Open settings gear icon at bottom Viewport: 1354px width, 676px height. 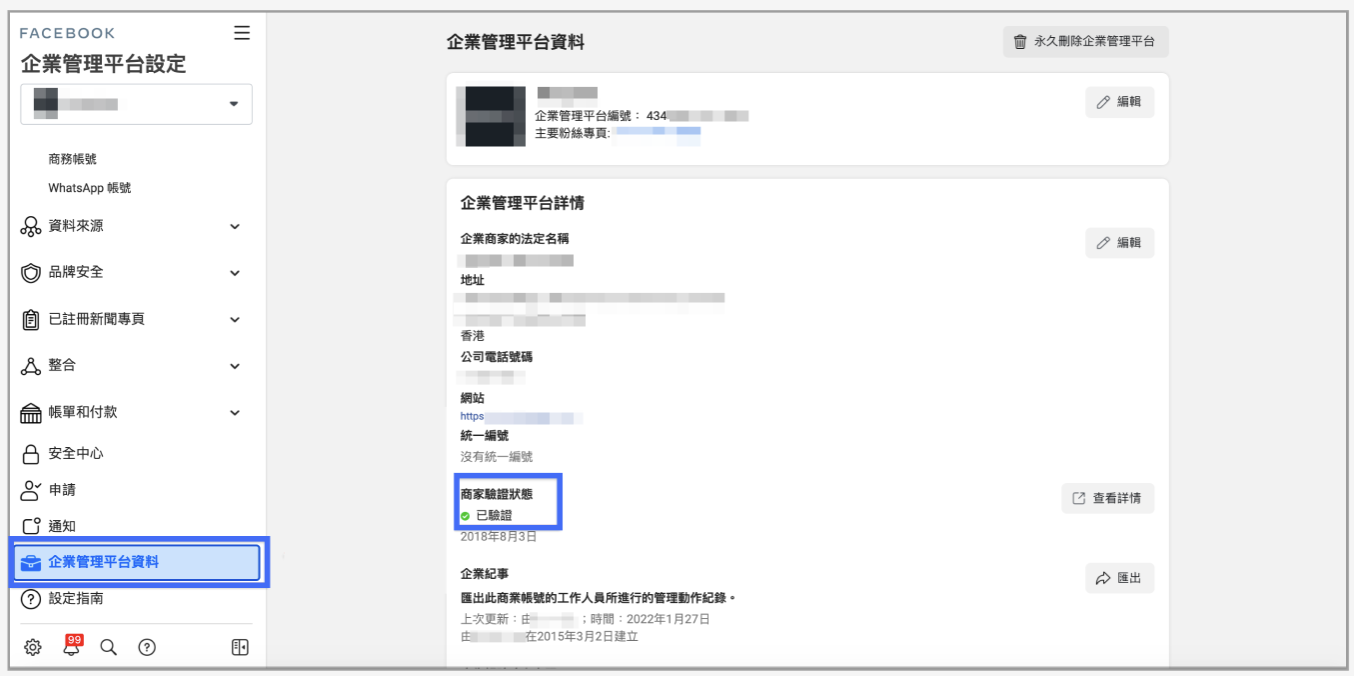pos(33,647)
